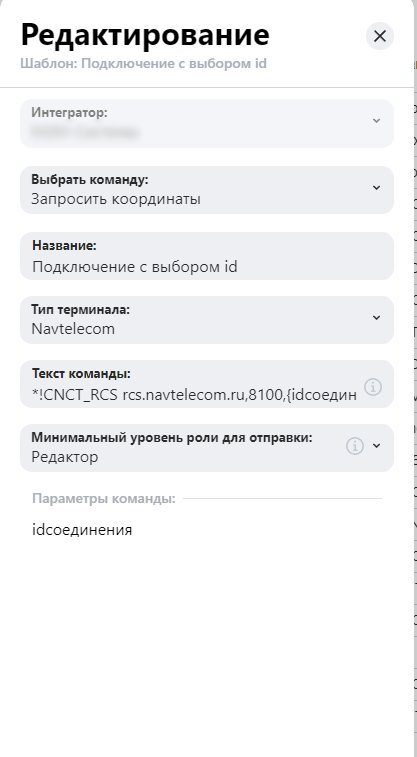Viewport: 417px width, 757px height.
Task: Click the Название input with Подключение text
Action: 207,256
